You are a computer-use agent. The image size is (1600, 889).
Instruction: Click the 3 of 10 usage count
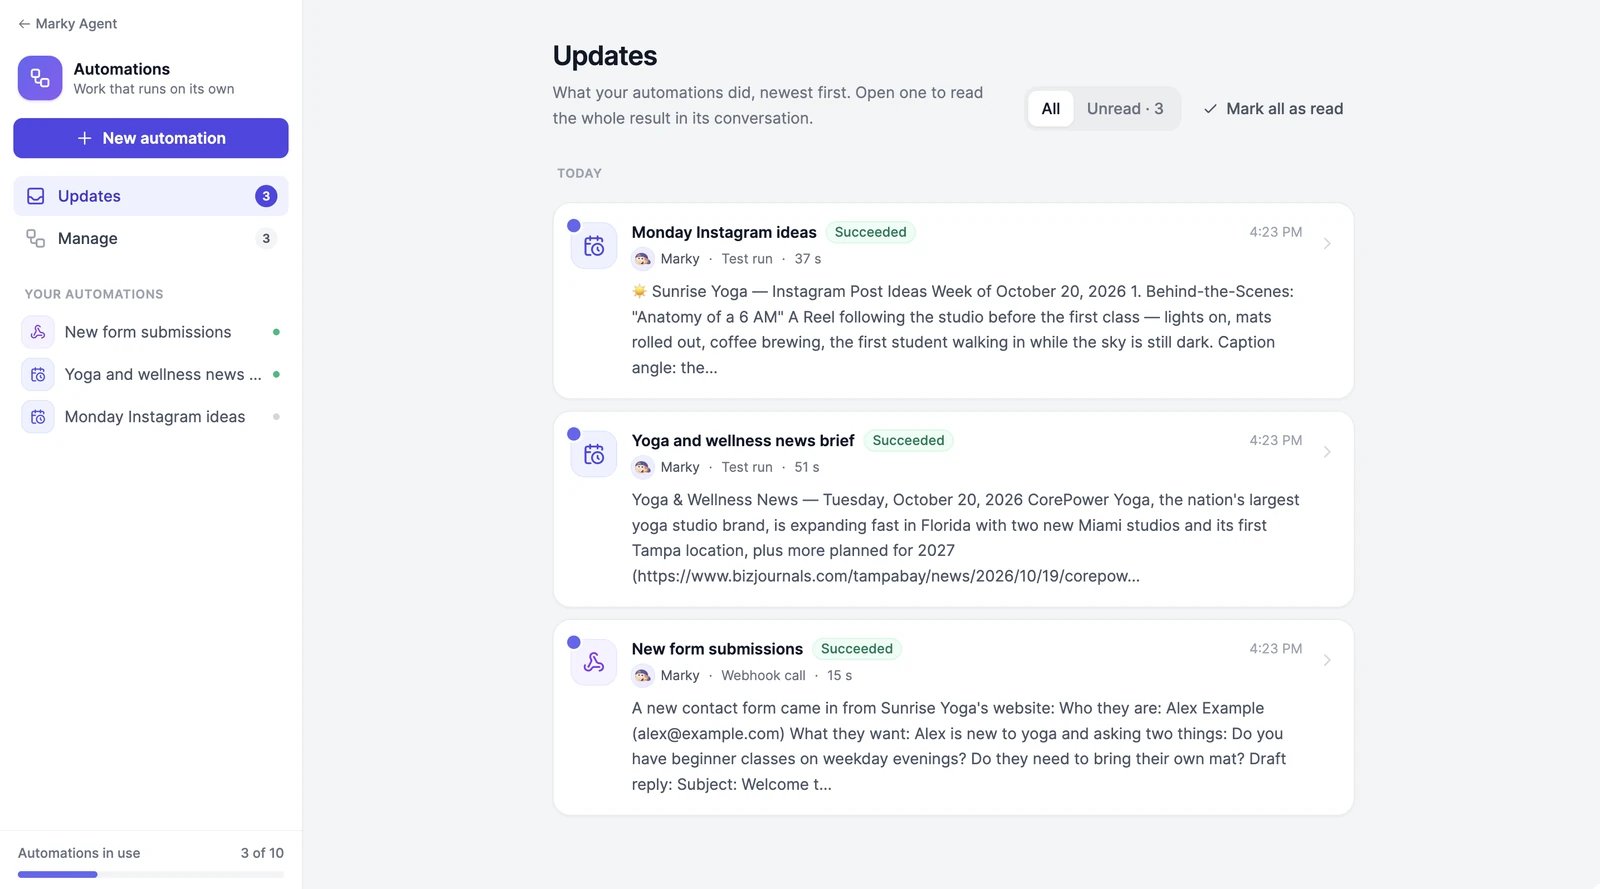(x=262, y=853)
